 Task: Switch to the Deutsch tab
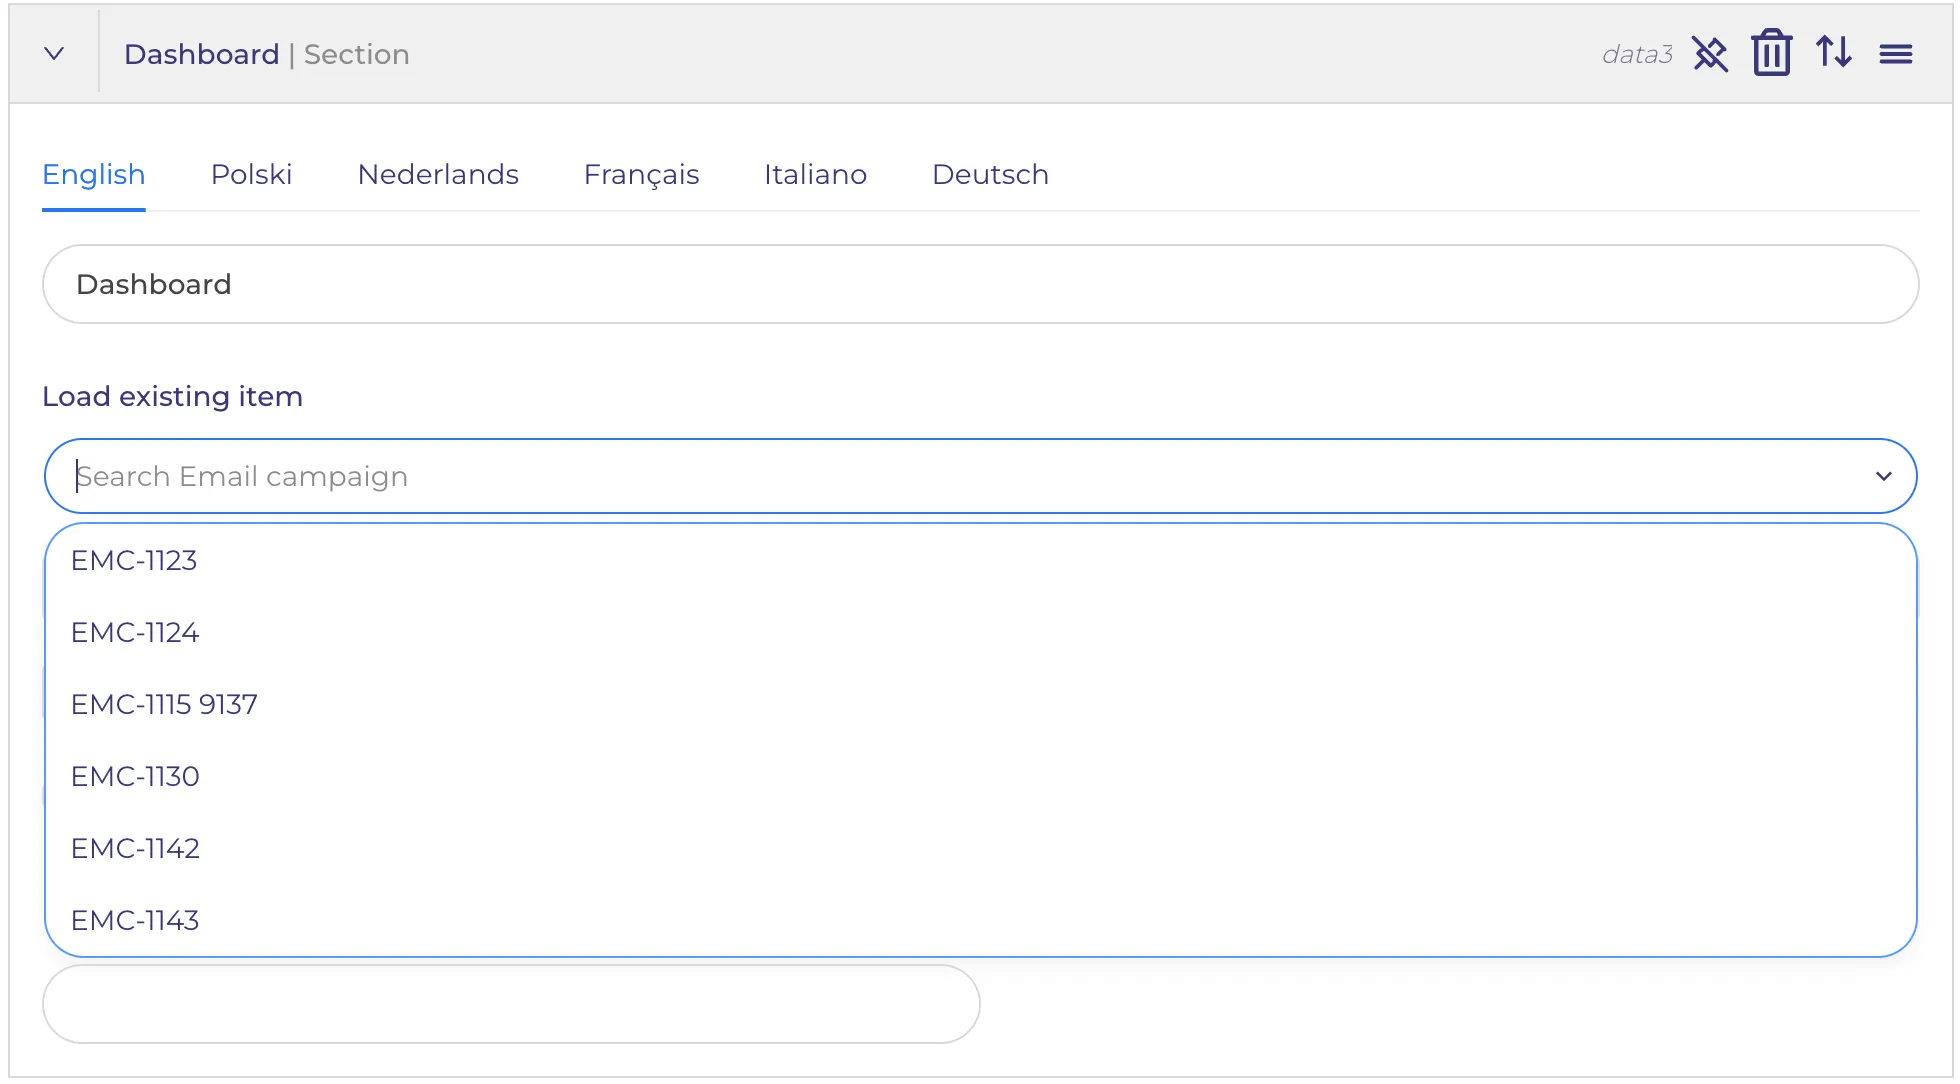990,174
